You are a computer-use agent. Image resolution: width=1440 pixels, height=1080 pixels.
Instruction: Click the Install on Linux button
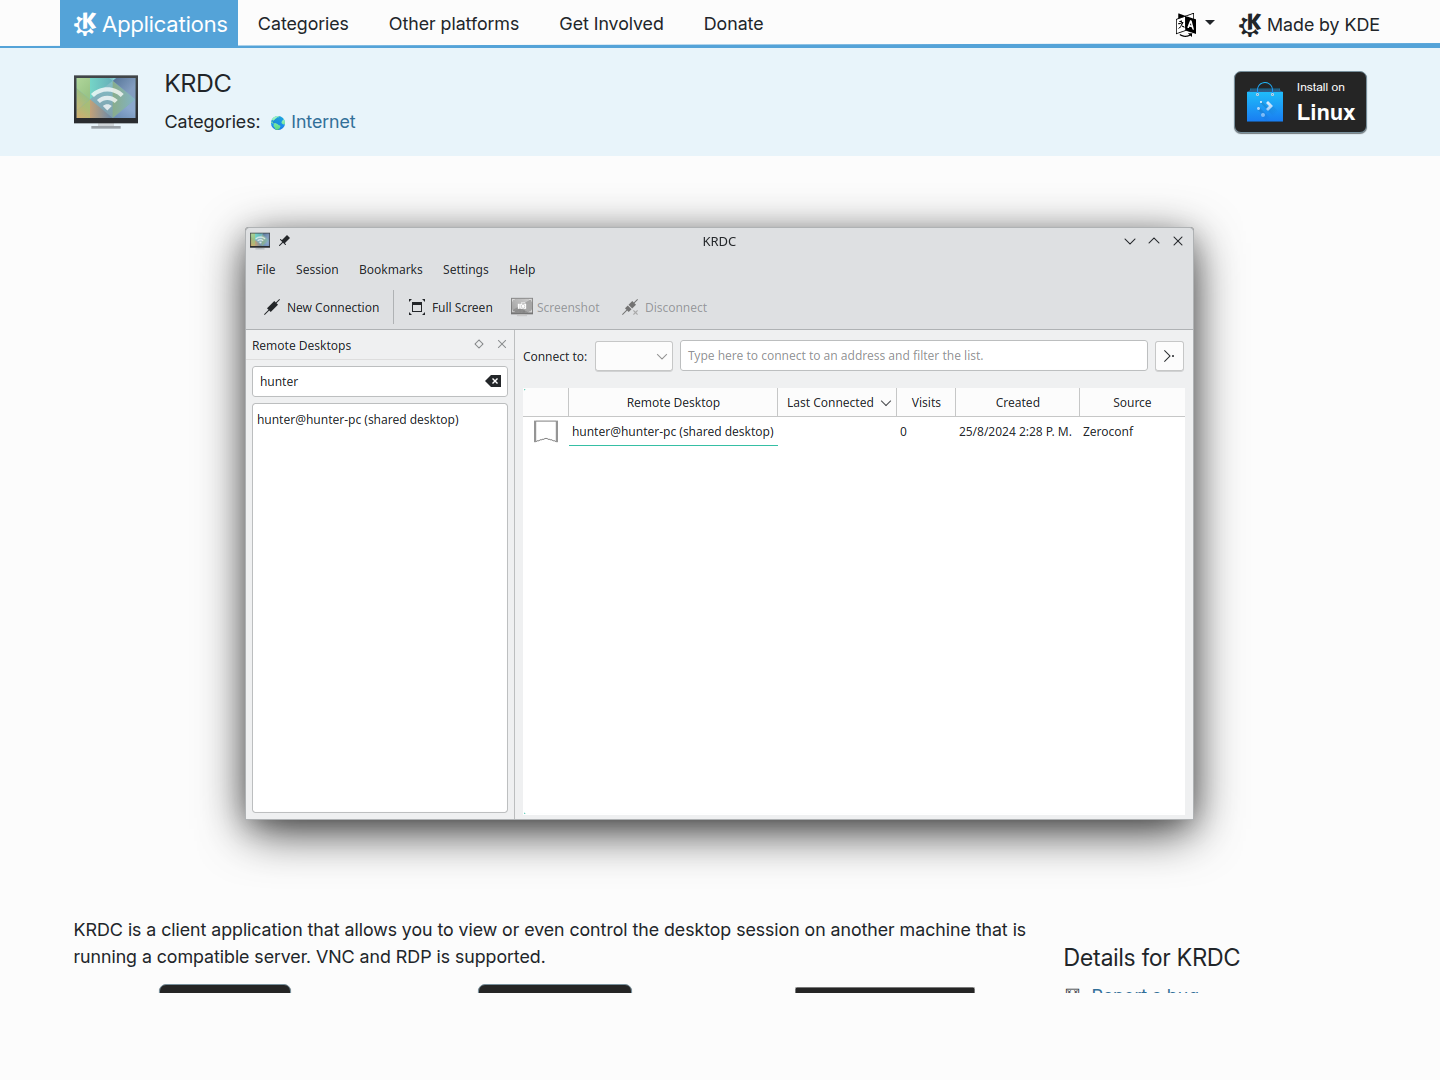1300,102
